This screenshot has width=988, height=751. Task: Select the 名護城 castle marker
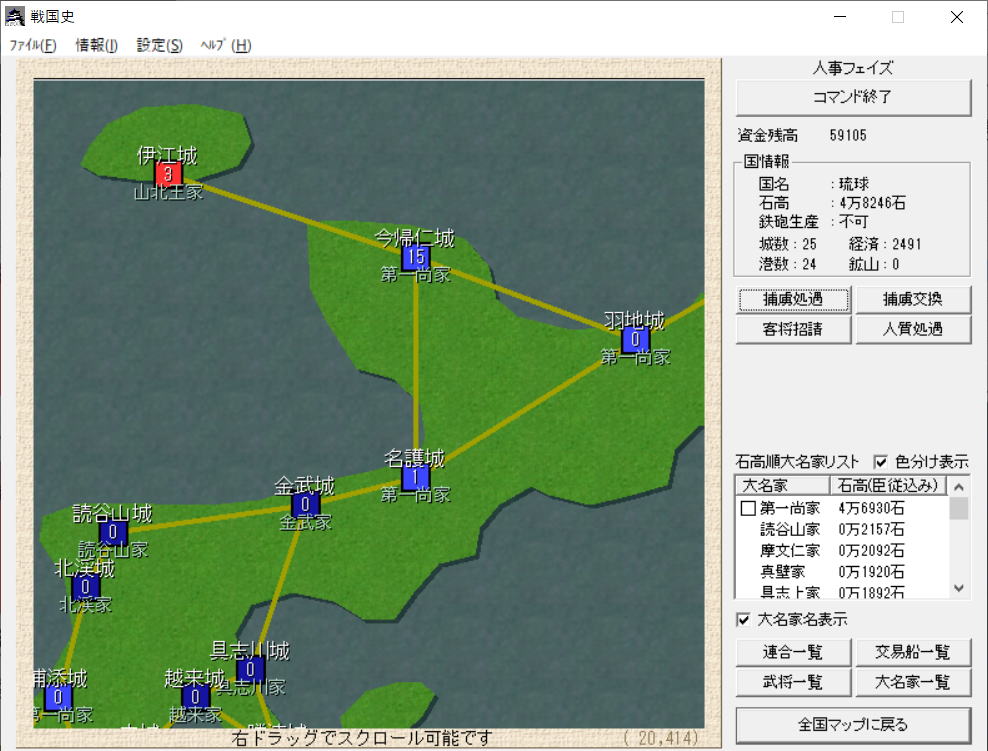tap(415, 478)
